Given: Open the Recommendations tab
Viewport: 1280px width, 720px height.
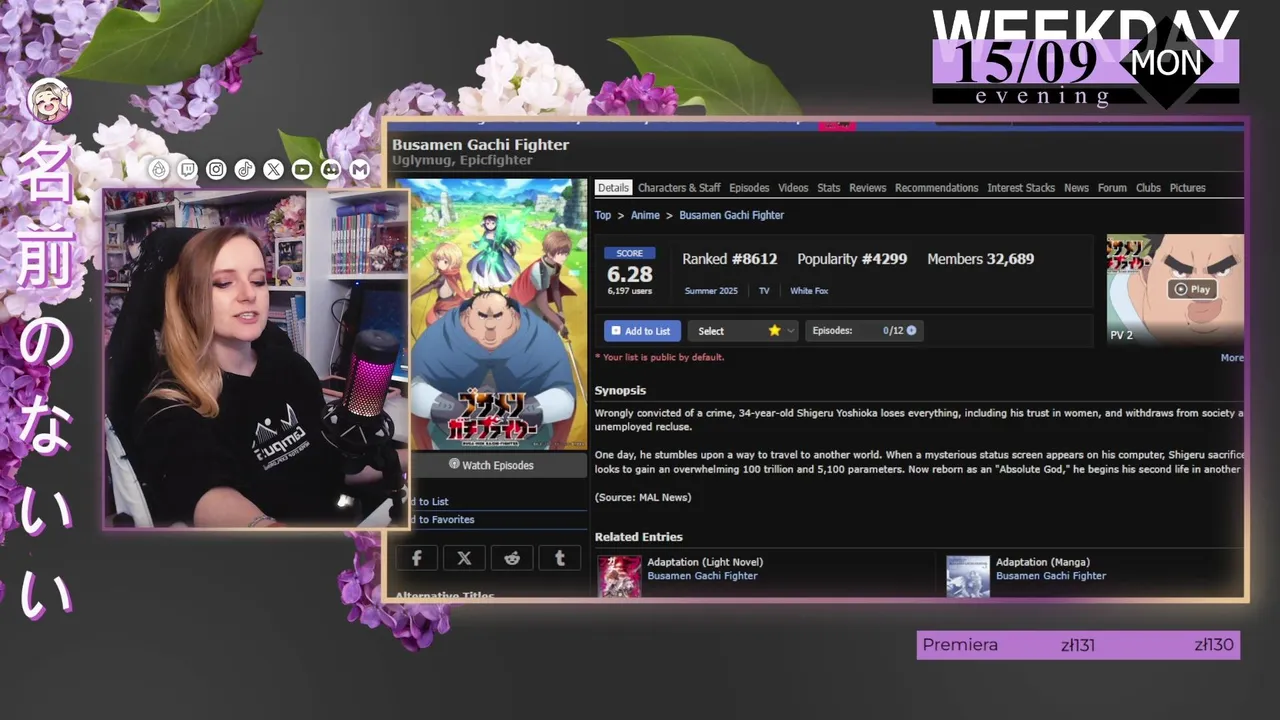Looking at the screenshot, I should point(937,188).
